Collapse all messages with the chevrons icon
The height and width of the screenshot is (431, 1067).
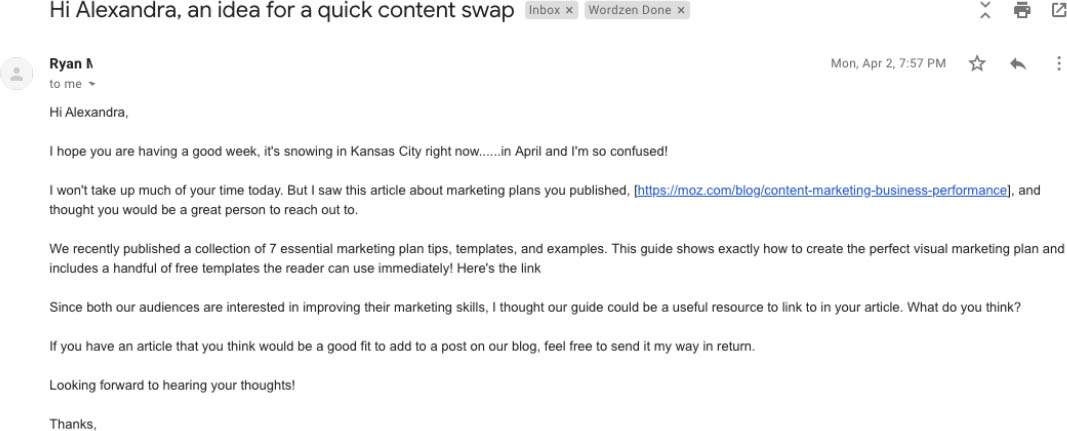[x=985, y=10]
